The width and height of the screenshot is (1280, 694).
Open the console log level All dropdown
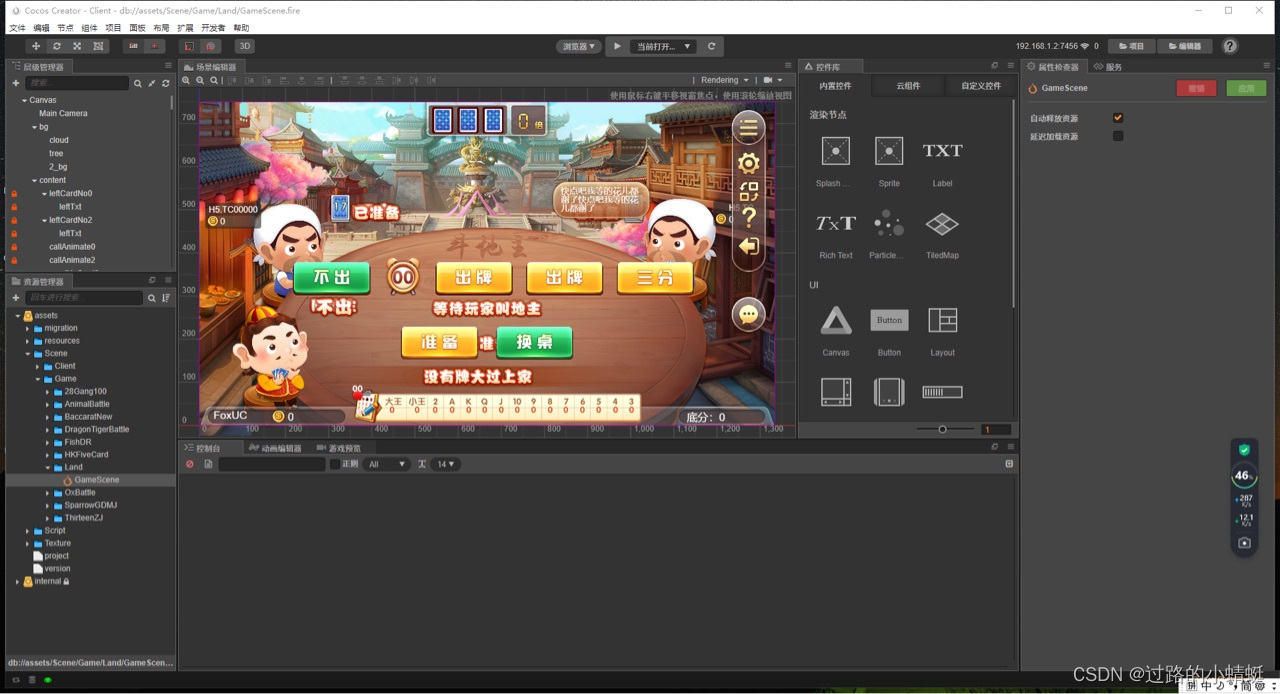coord(387,464)
